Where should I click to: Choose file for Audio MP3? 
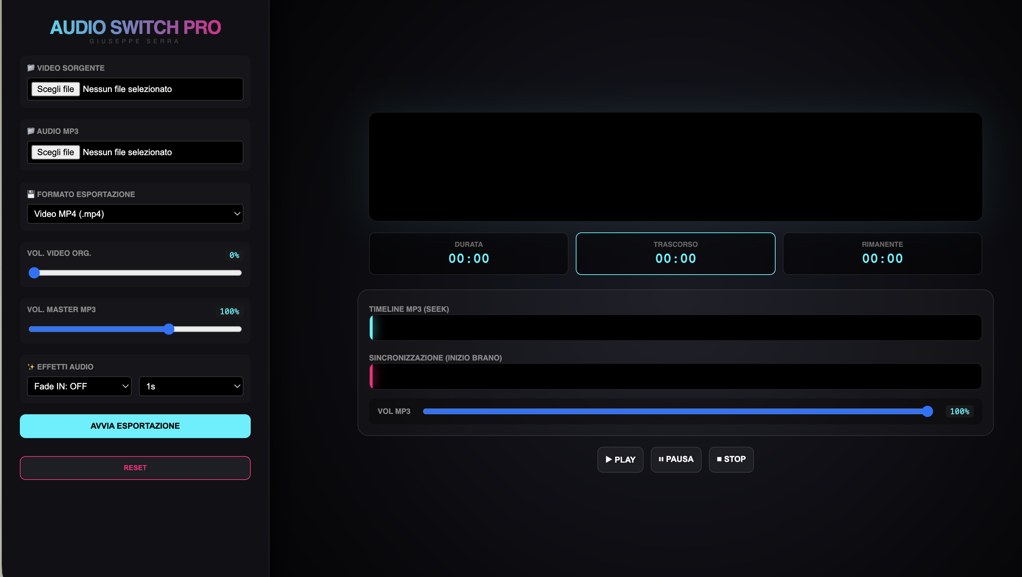pyautogui.click(x=55, y=153)
